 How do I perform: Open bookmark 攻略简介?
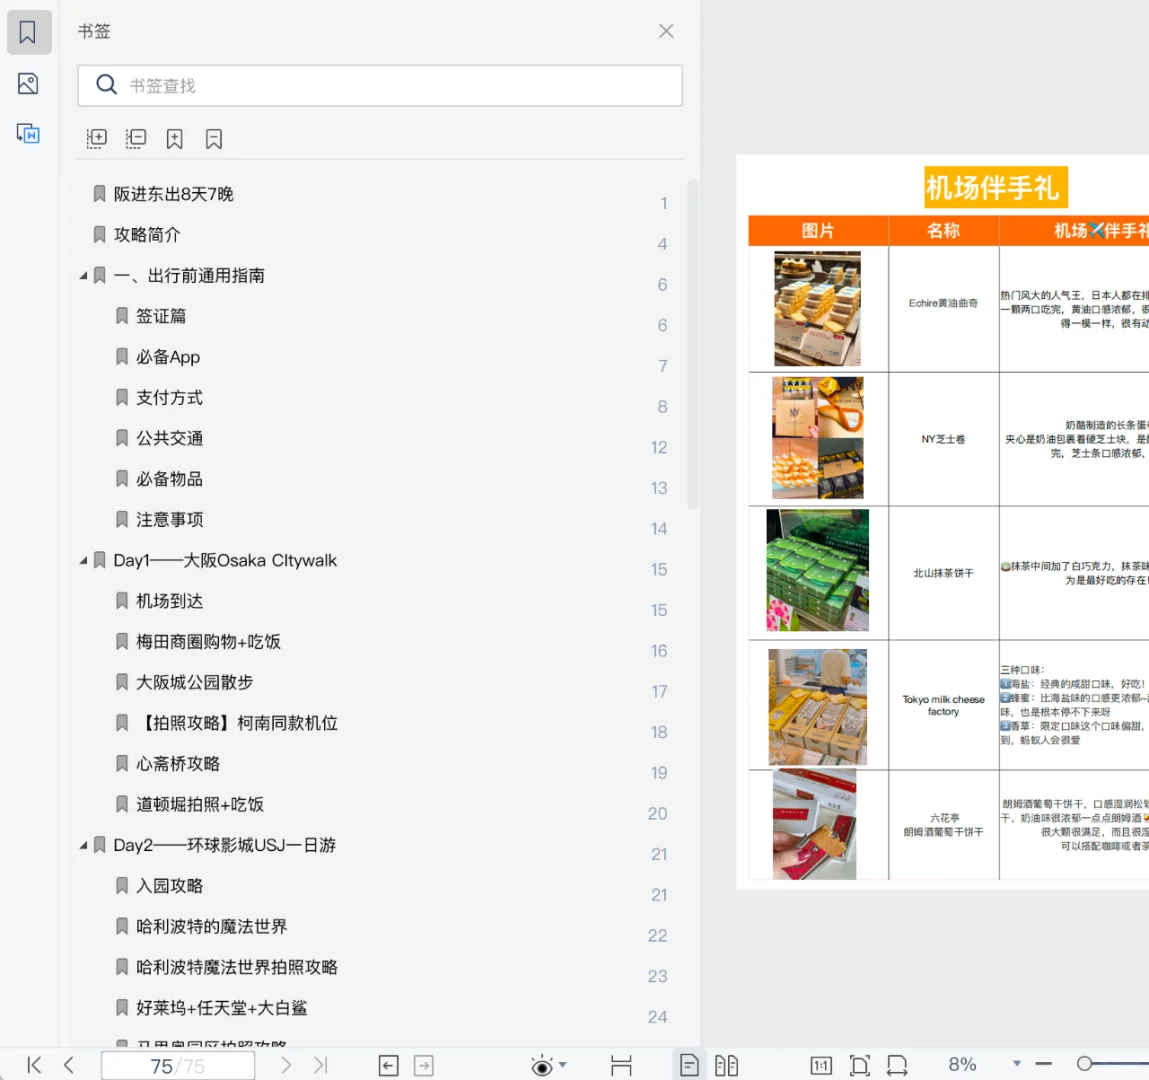coord(147,234)
